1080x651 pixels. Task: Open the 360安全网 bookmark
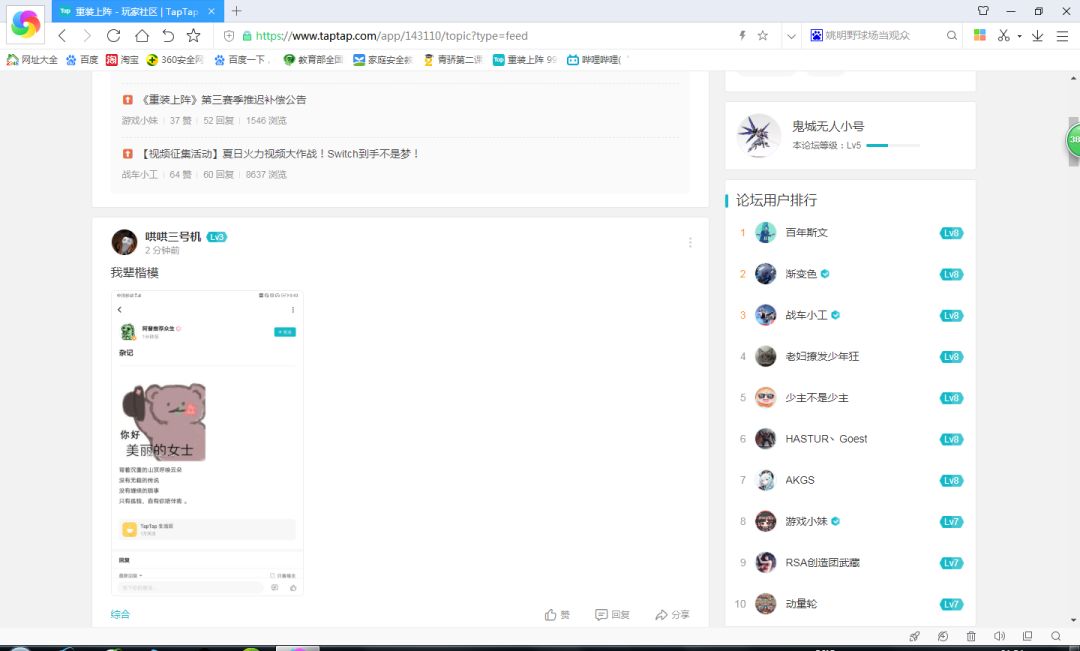174,60
